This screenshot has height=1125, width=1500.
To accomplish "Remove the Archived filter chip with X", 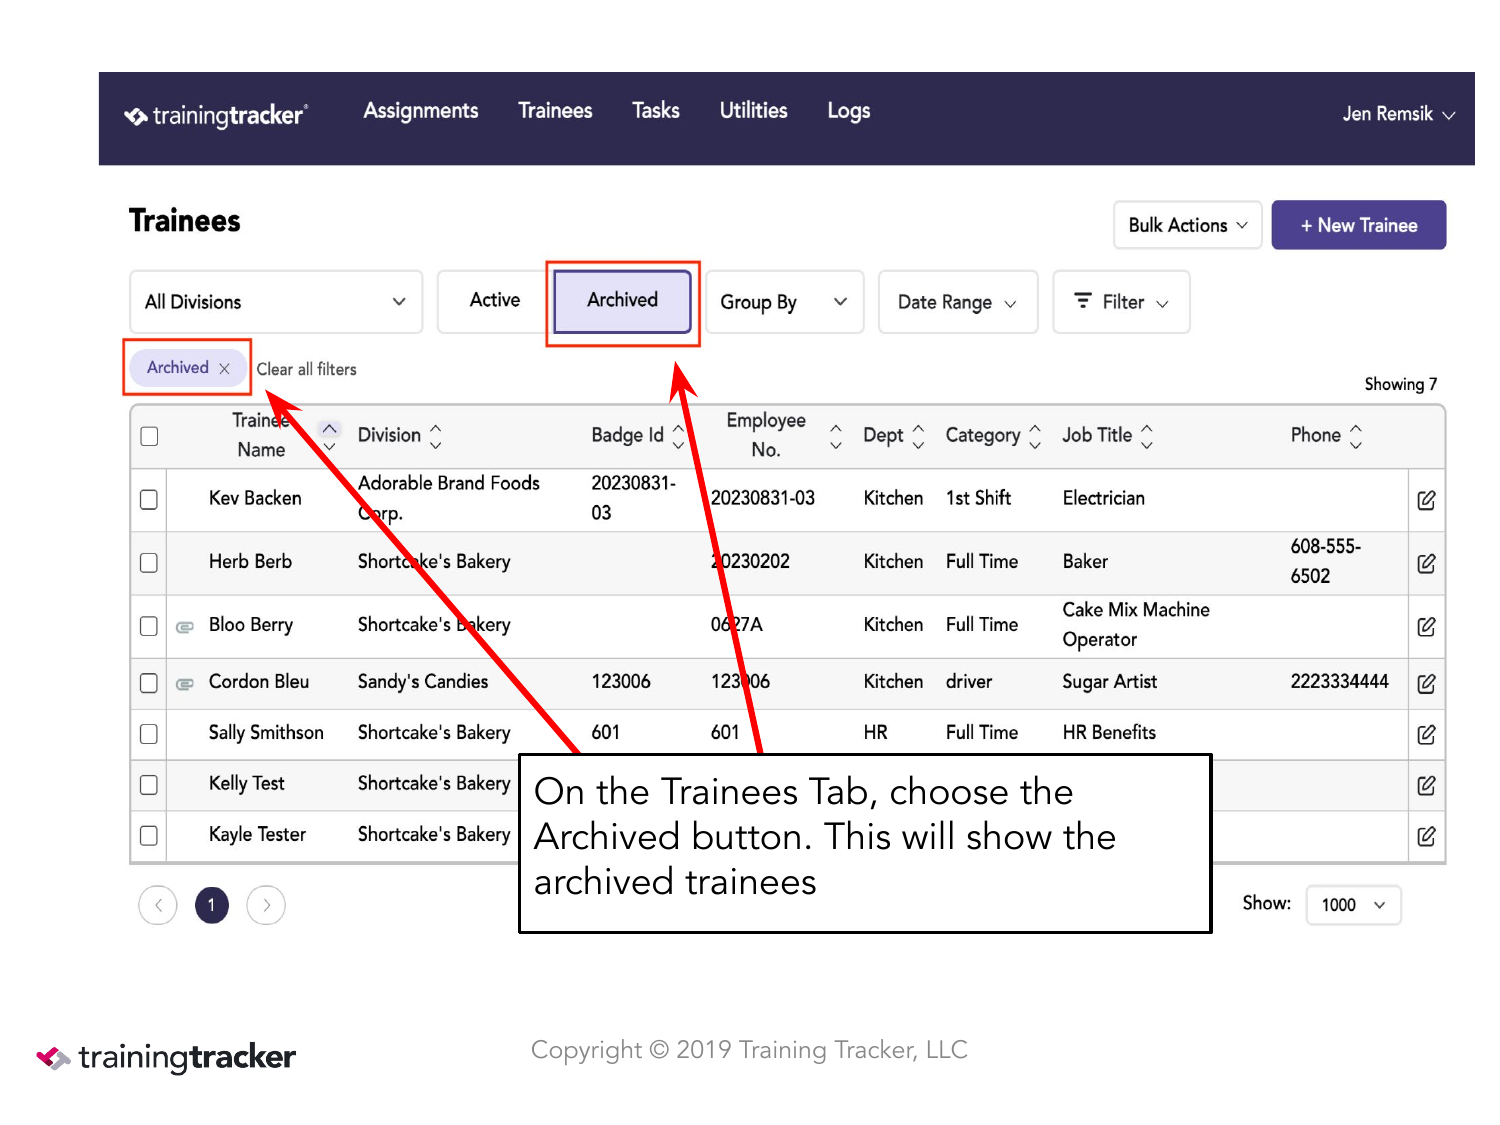I will pos(224,368).
